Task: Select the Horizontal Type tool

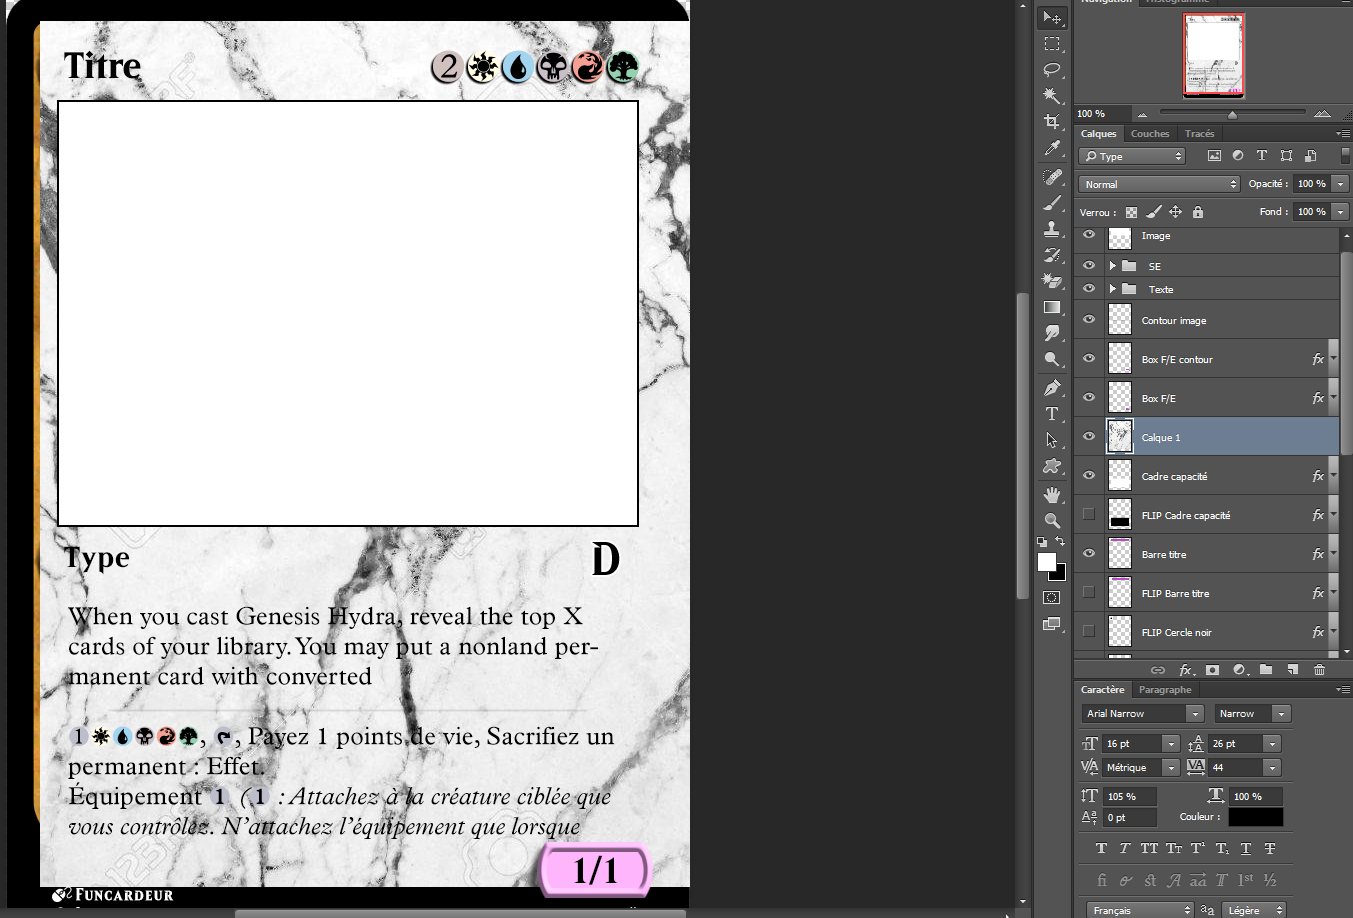Action: pyautogui.click(x=1052, y=414)
